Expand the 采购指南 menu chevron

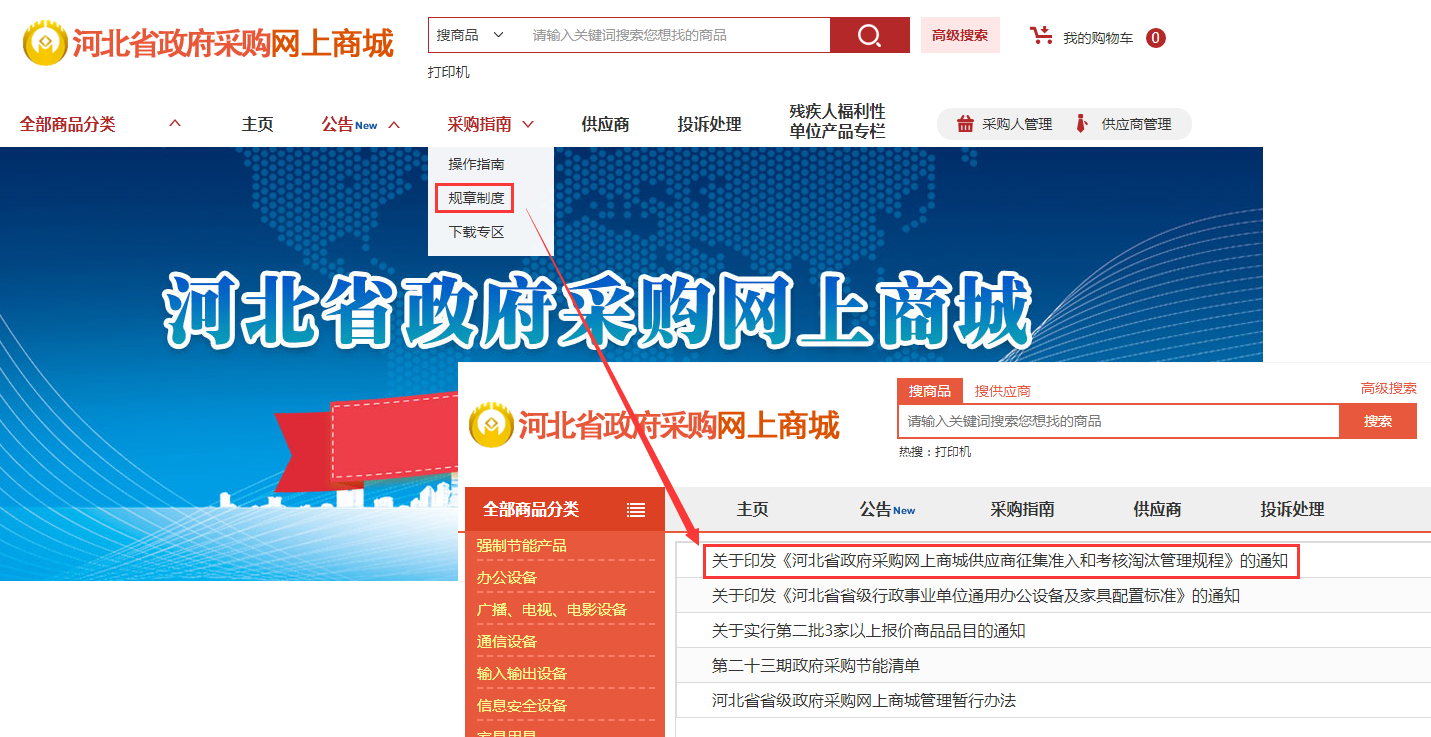click(528, 125)
